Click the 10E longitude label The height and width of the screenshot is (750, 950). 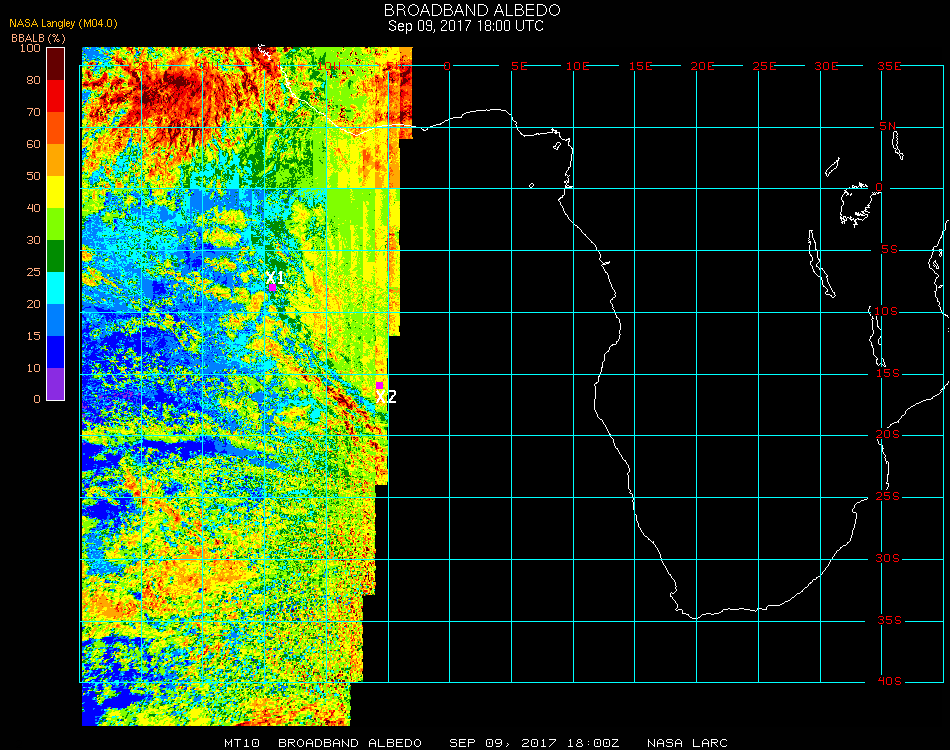pos(577,66)
